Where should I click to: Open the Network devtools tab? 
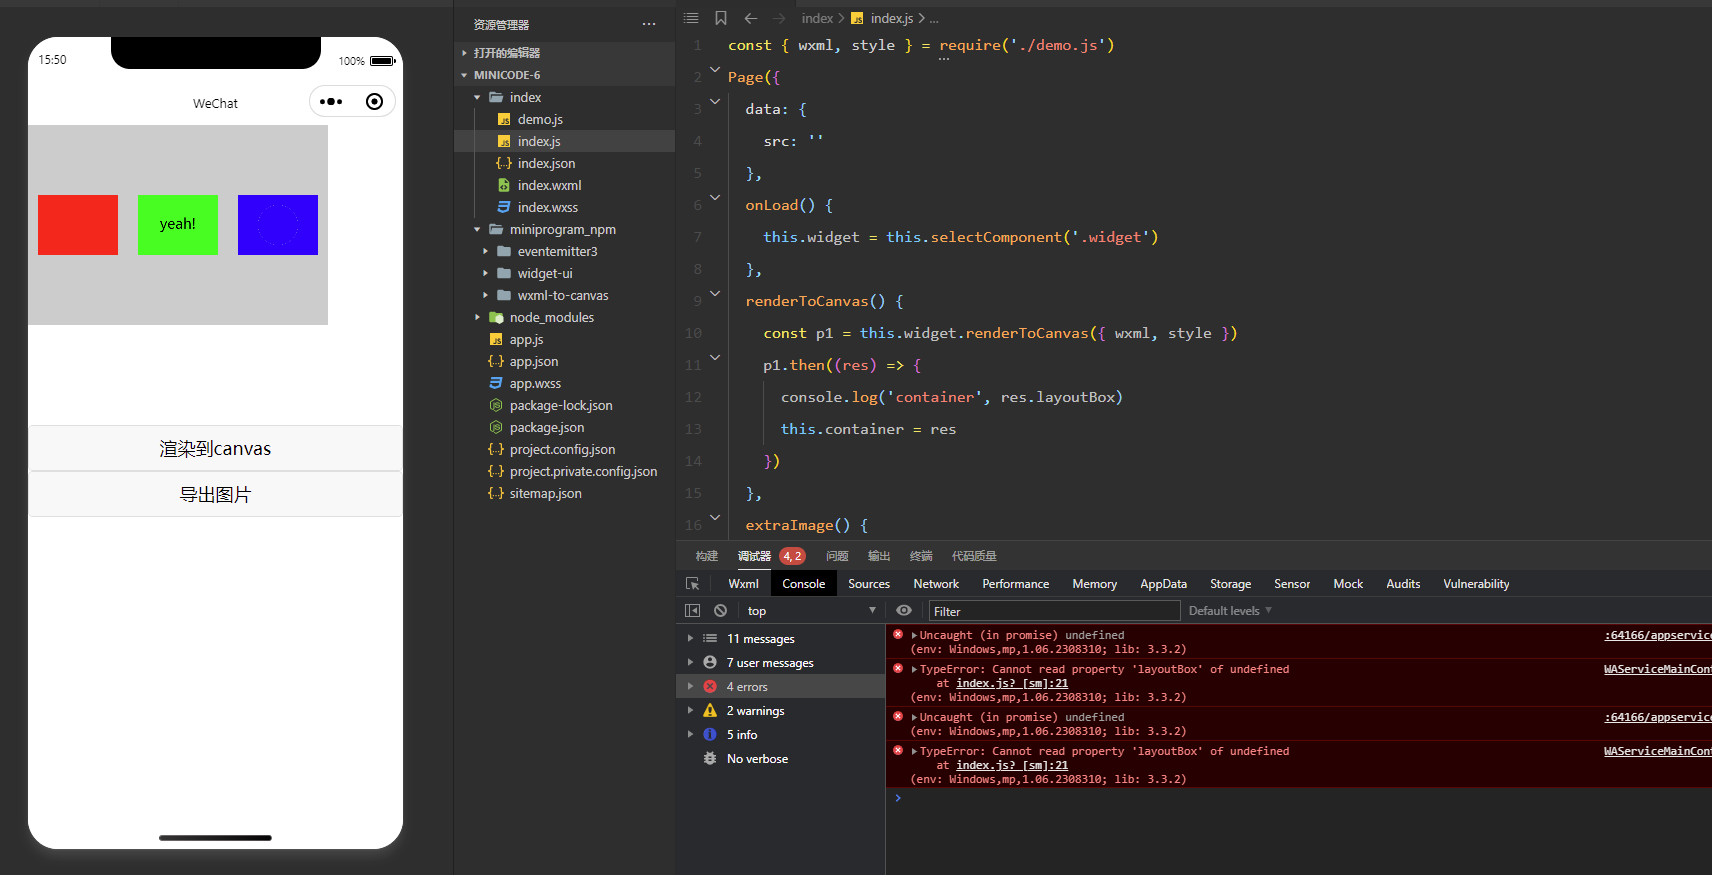pos(936,584)
